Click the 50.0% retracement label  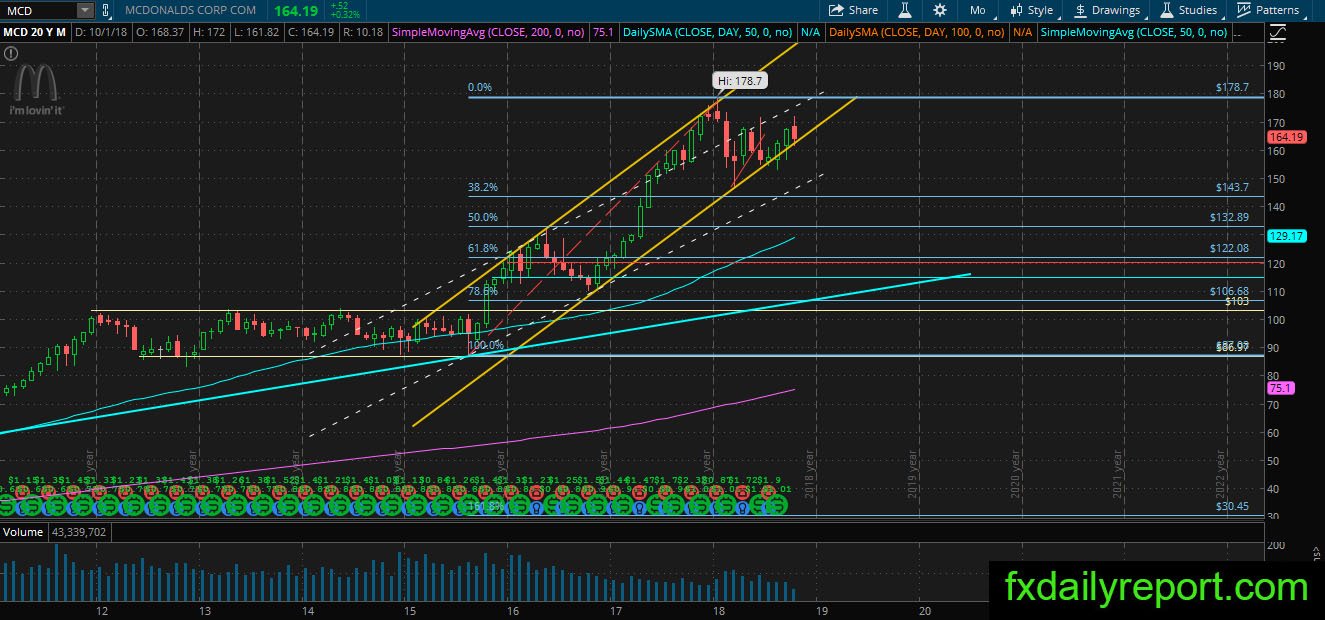click(x=482, y=217)
